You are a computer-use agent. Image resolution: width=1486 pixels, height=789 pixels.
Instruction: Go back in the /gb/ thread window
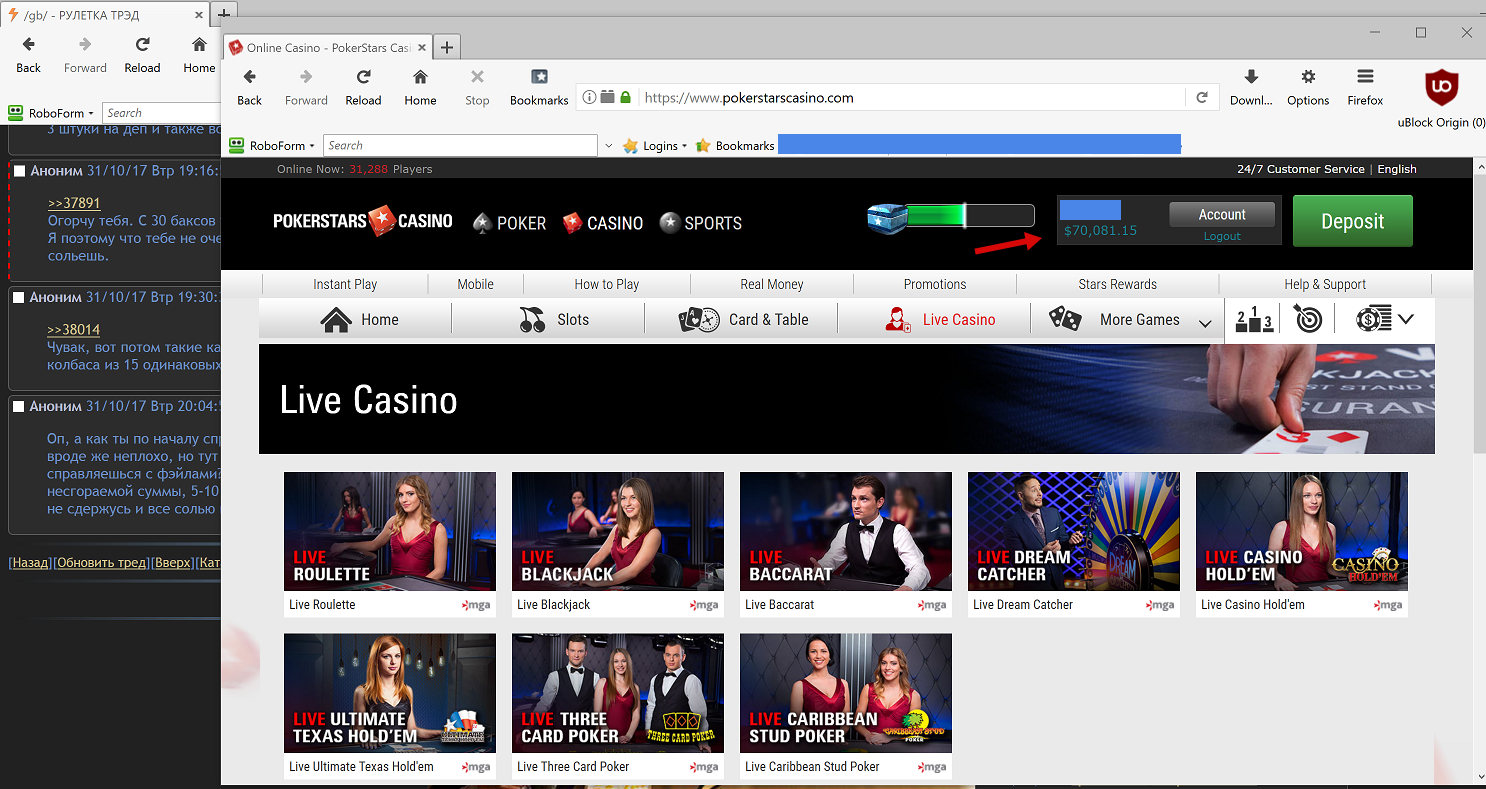point(28,54)
